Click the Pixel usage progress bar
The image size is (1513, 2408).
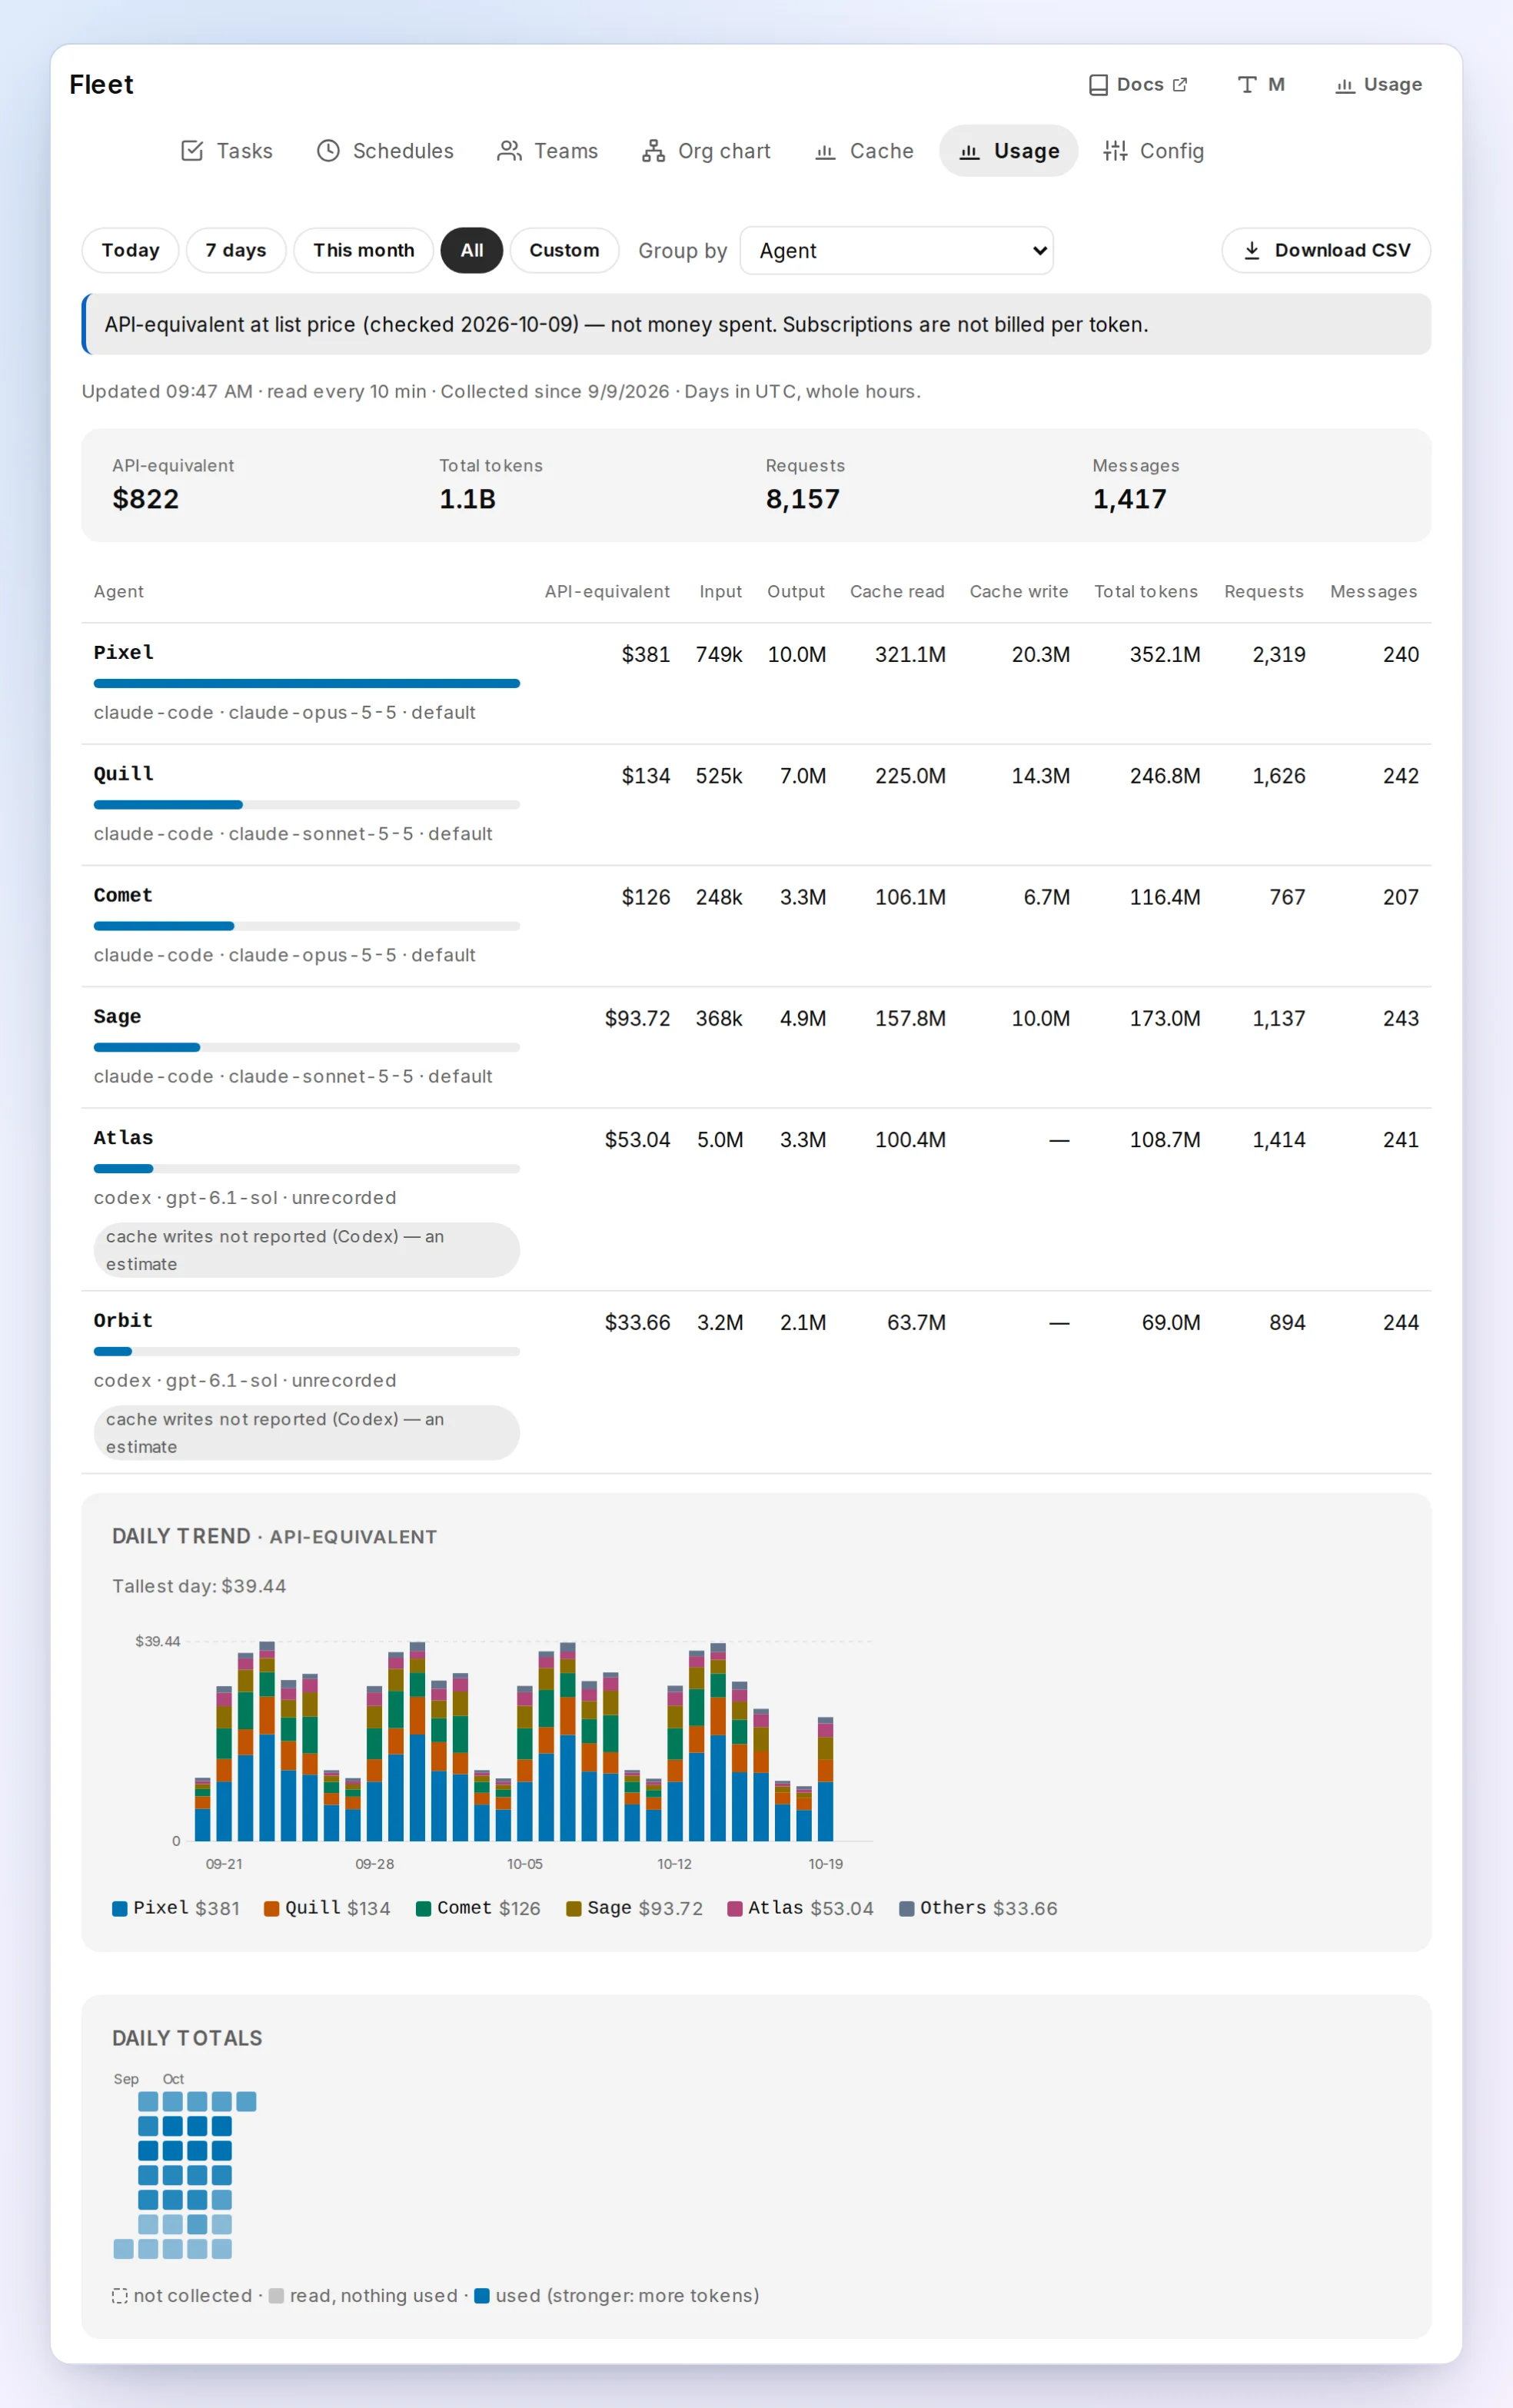(x=307, y=683)
